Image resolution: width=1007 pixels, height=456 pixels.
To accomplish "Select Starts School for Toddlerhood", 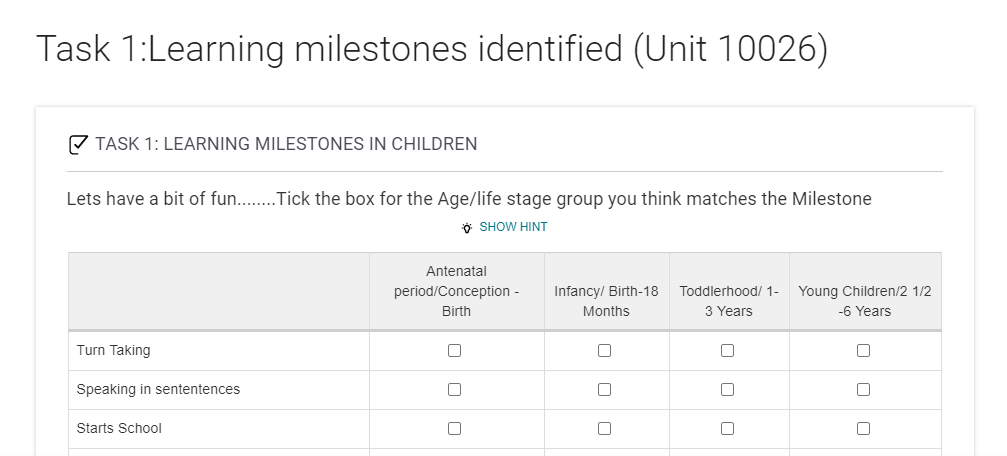I will (x=728, y=429).
